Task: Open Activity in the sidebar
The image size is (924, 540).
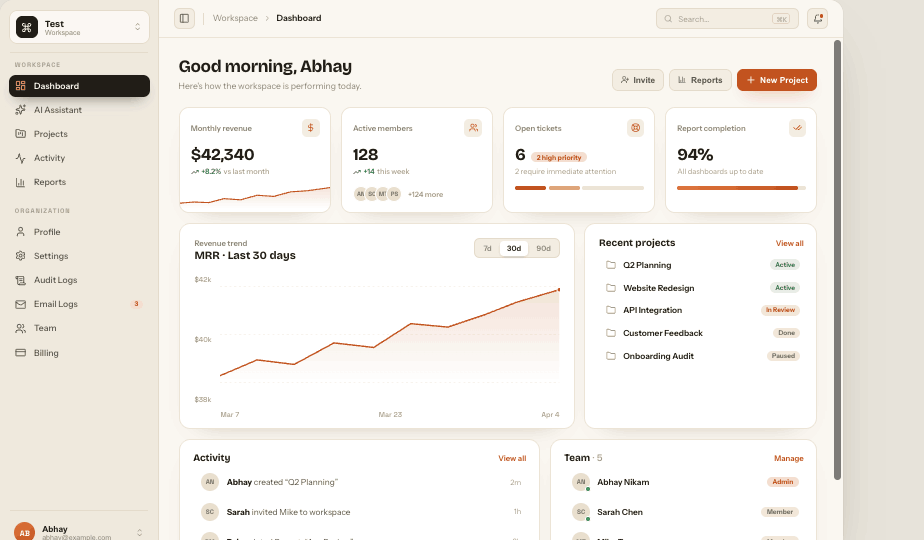Action: point(80,158)
